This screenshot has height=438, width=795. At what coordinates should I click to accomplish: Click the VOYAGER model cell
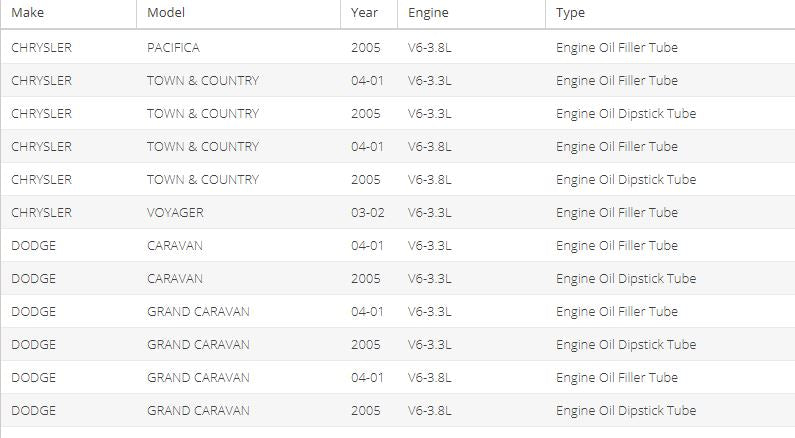175,212
